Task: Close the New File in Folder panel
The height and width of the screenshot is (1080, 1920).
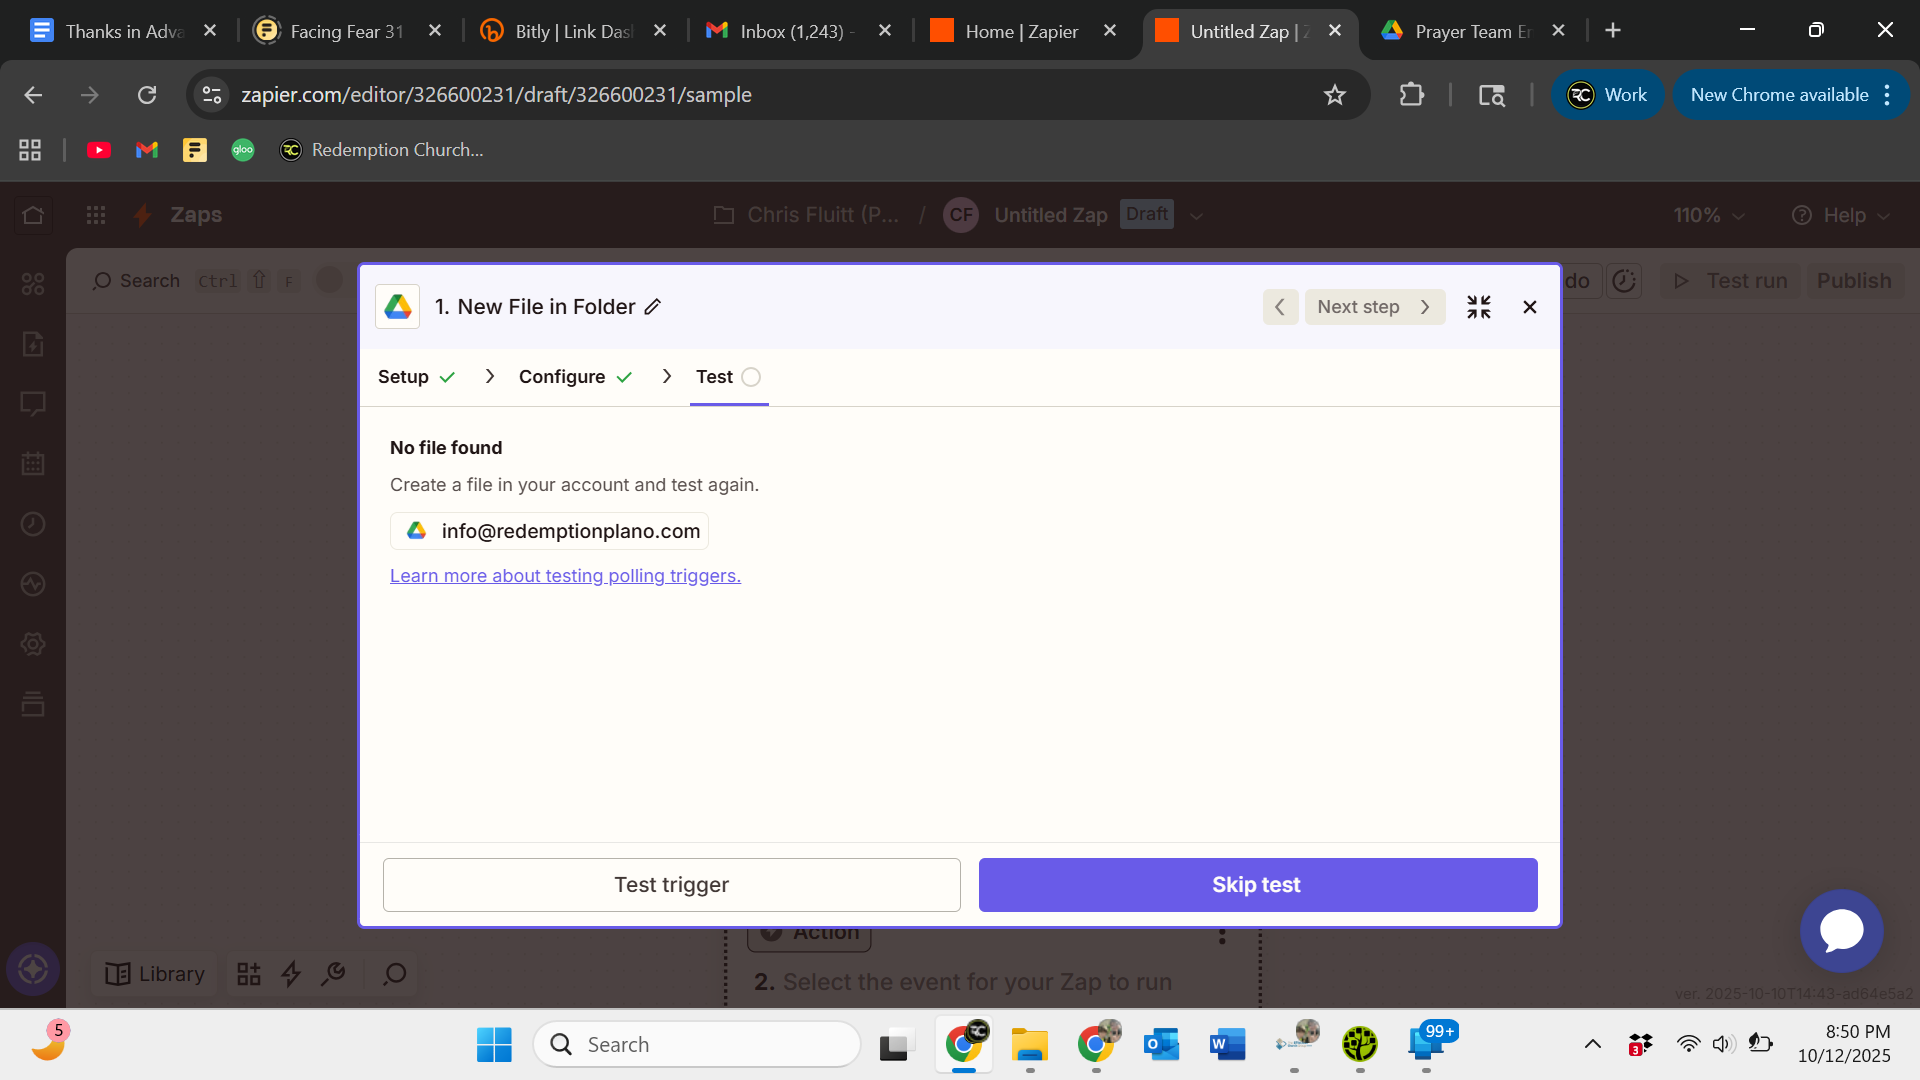Action: tap(1529, 307)
